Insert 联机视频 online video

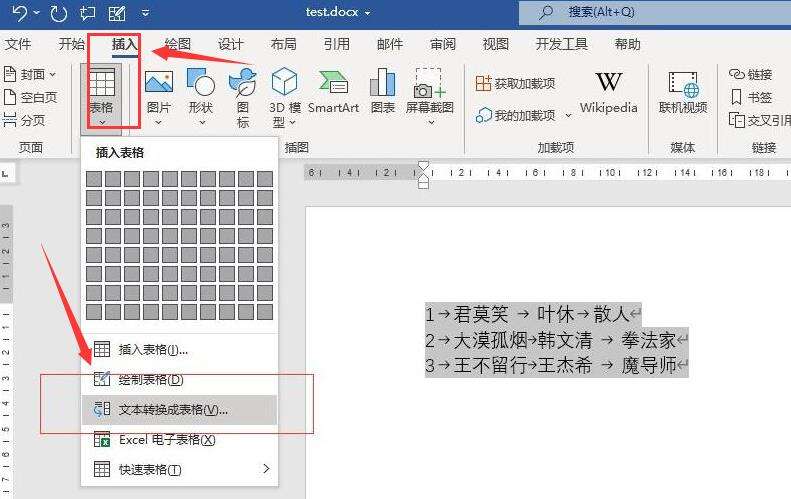683,93
